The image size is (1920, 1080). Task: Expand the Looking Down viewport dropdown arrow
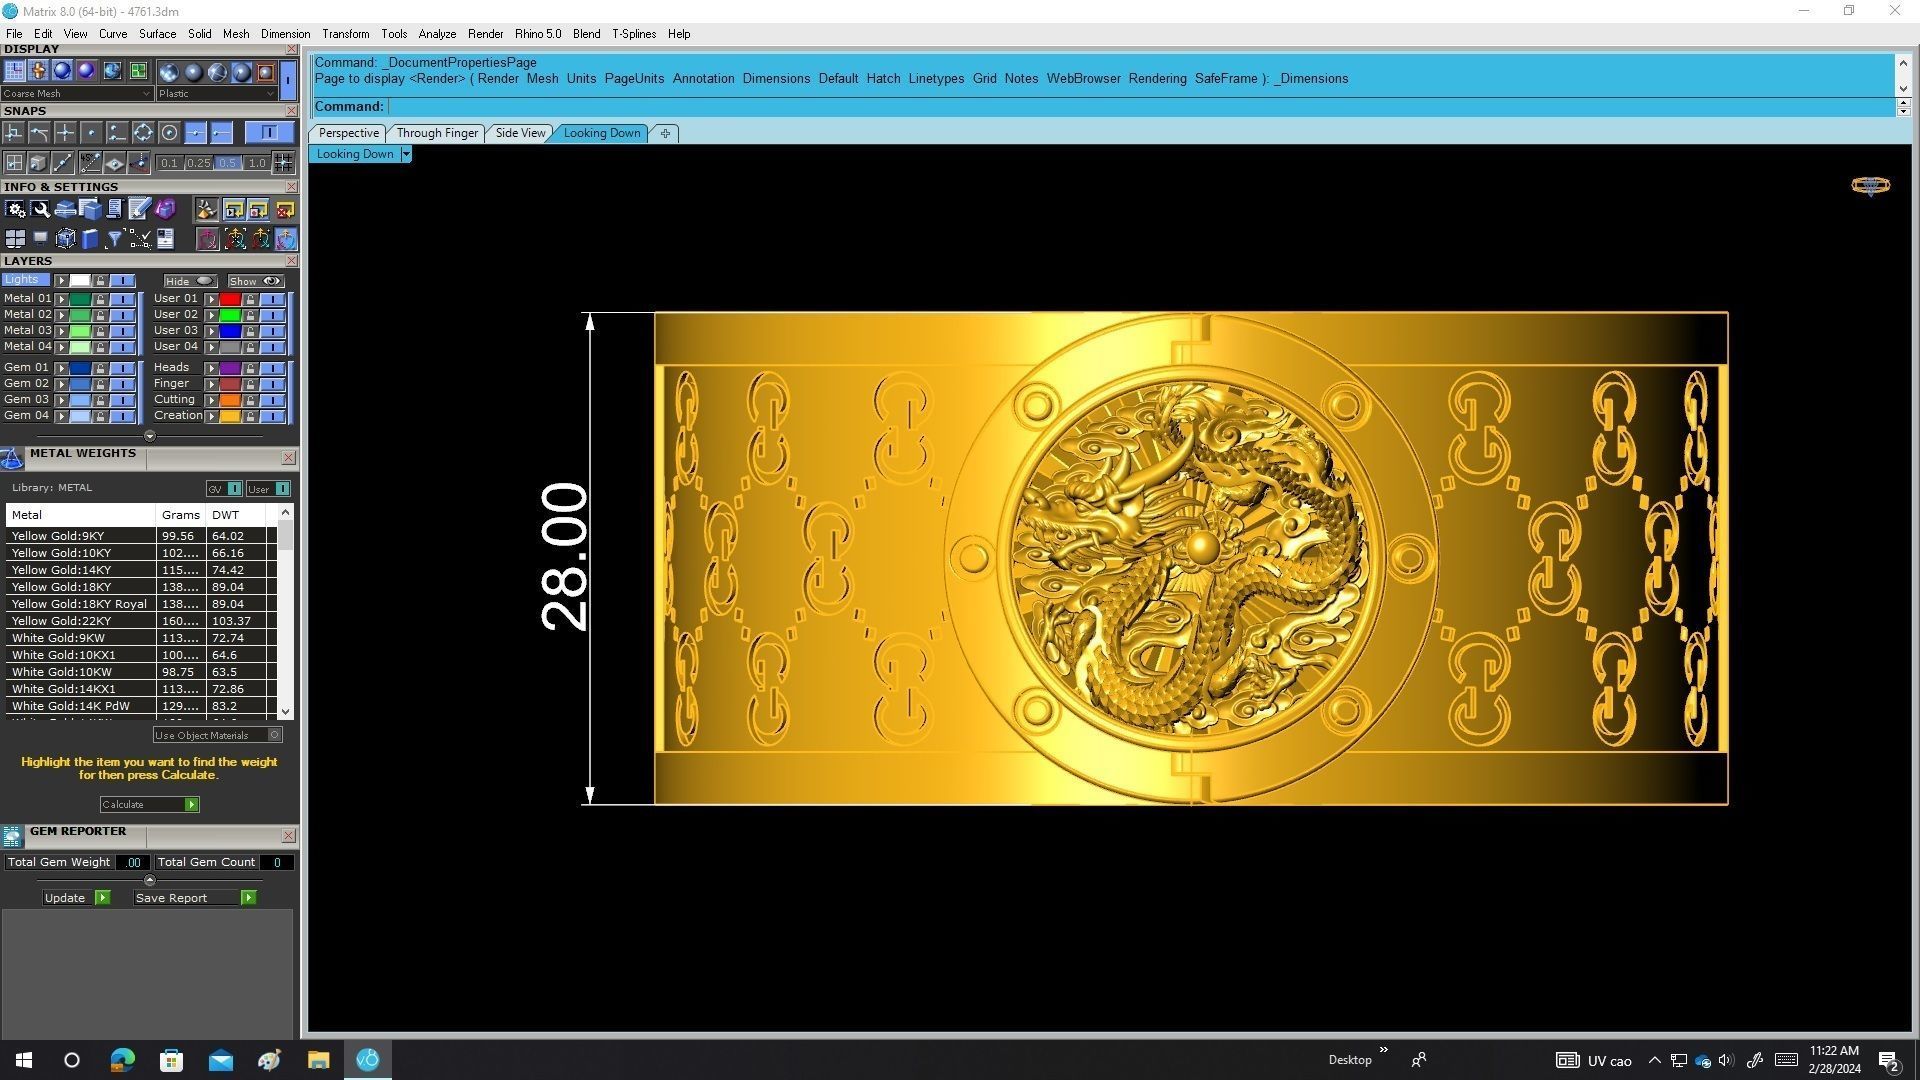[x=405, y=154]
